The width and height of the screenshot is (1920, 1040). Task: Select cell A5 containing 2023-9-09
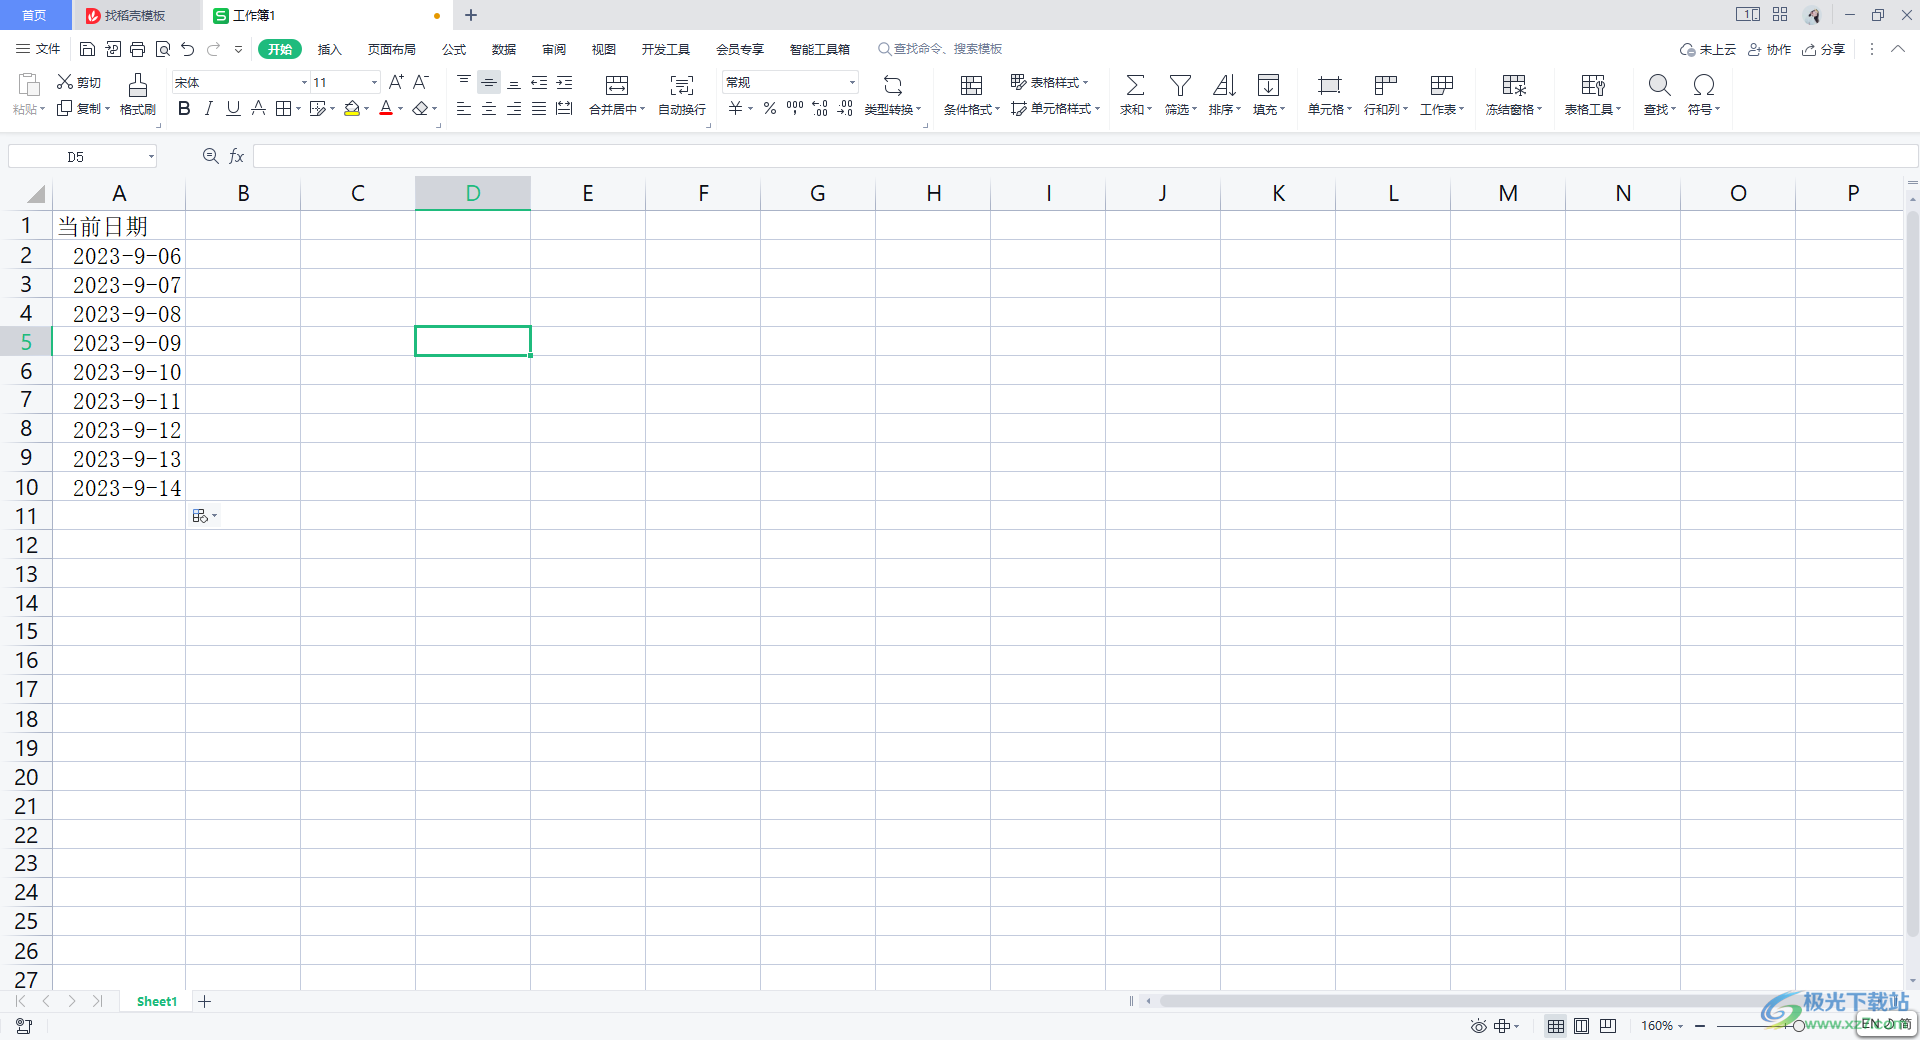click(x=119, y=342)
